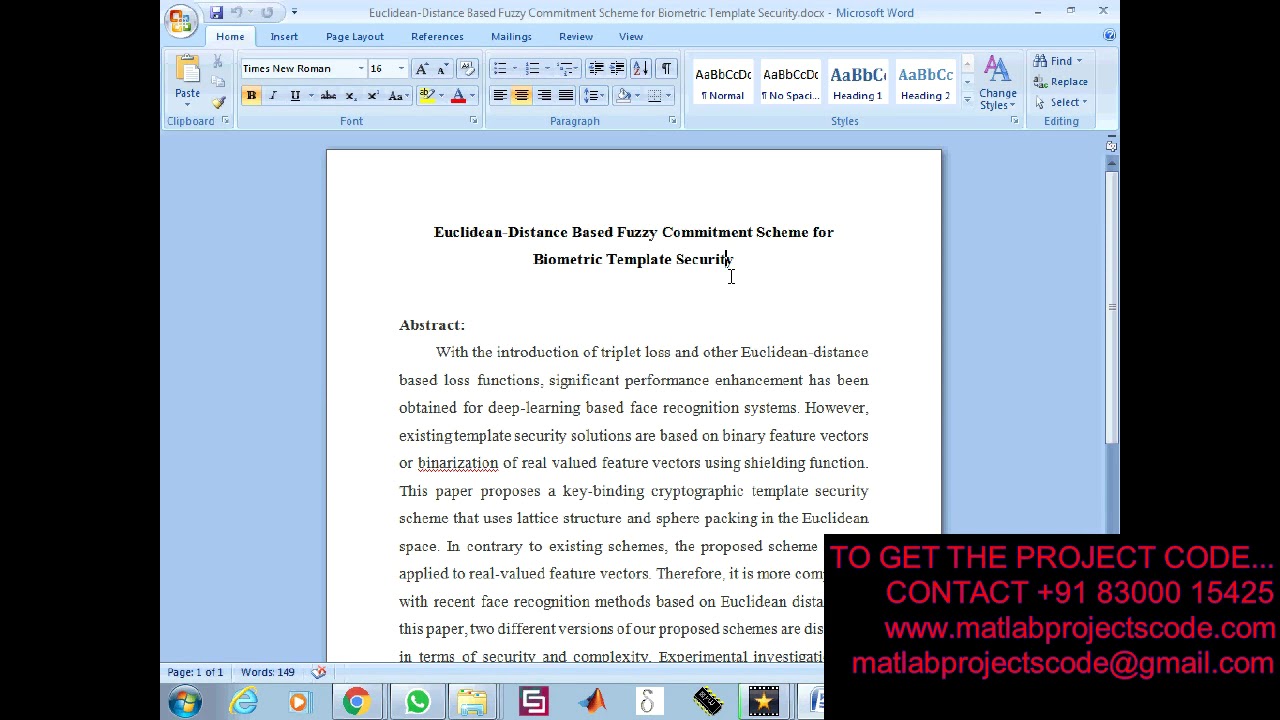Click the Replace button in Editing group
1280x720 pixels.
[x=1061, y=82]
